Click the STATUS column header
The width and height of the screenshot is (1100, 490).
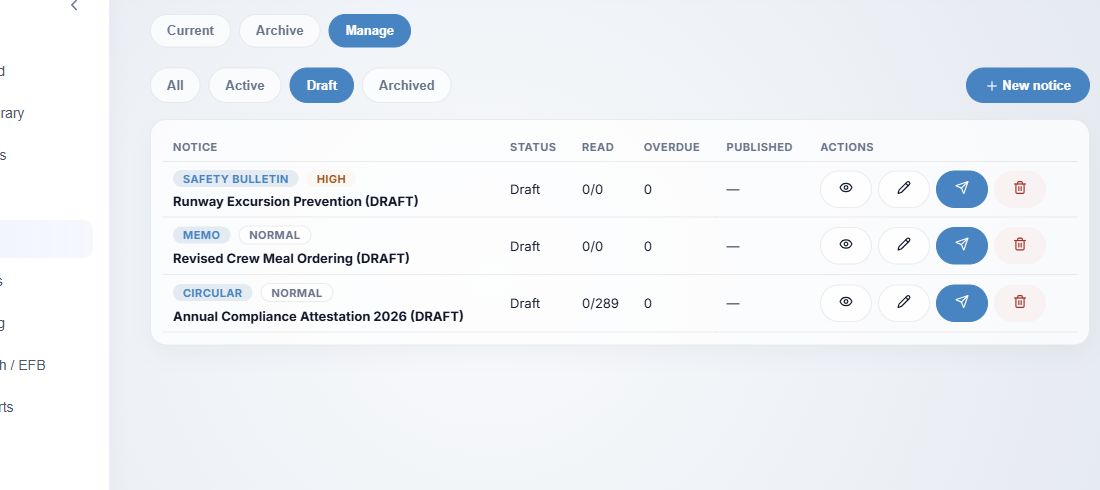click(x=533, y=147)
